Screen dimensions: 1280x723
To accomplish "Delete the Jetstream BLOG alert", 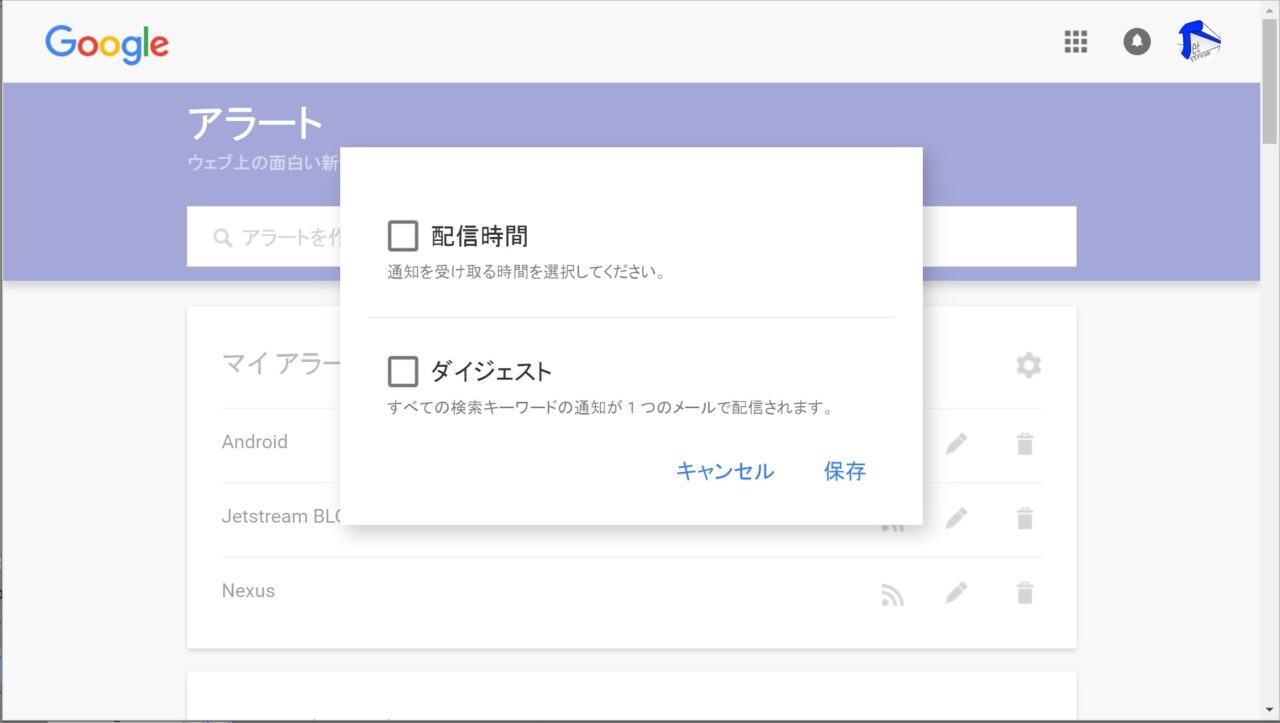I will pyautogui.click(x=1024, y=518).
